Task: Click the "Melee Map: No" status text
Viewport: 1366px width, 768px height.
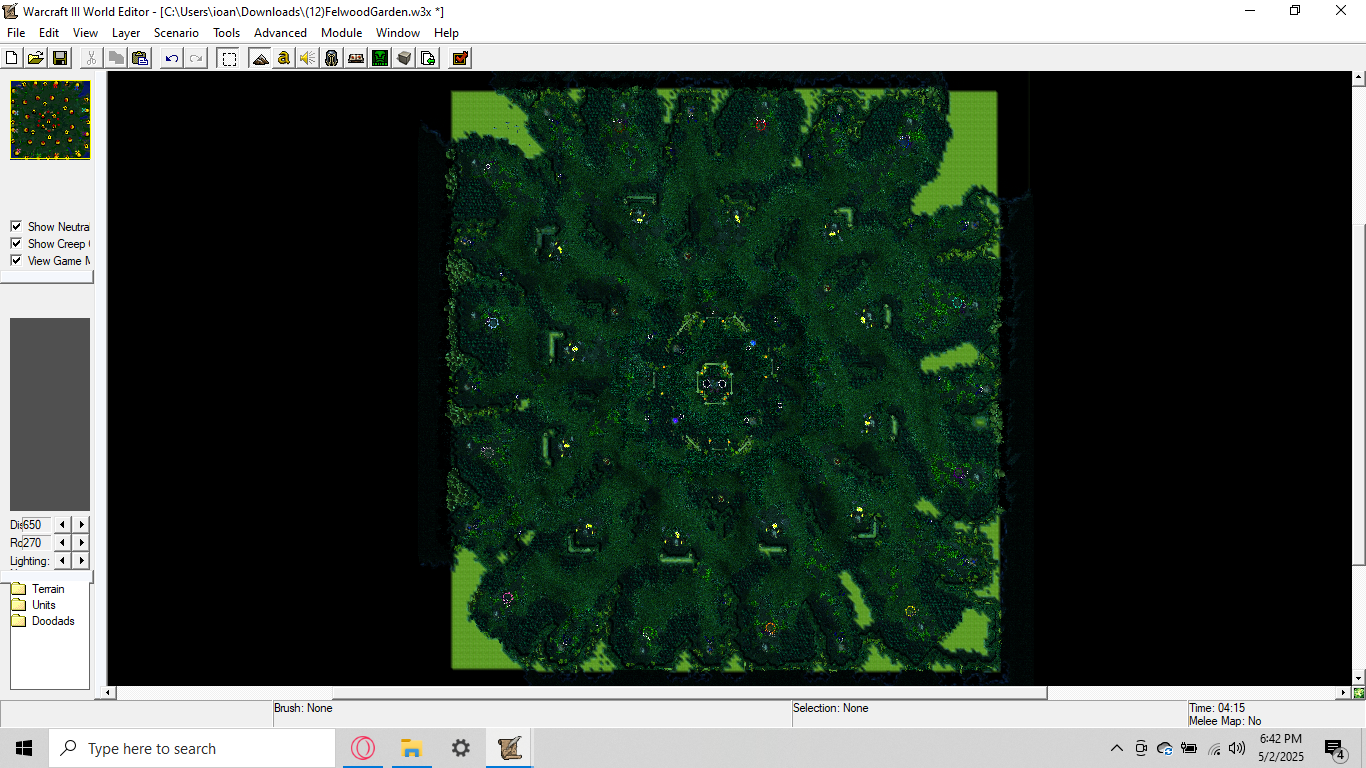Action: [x=1225, y=721]
